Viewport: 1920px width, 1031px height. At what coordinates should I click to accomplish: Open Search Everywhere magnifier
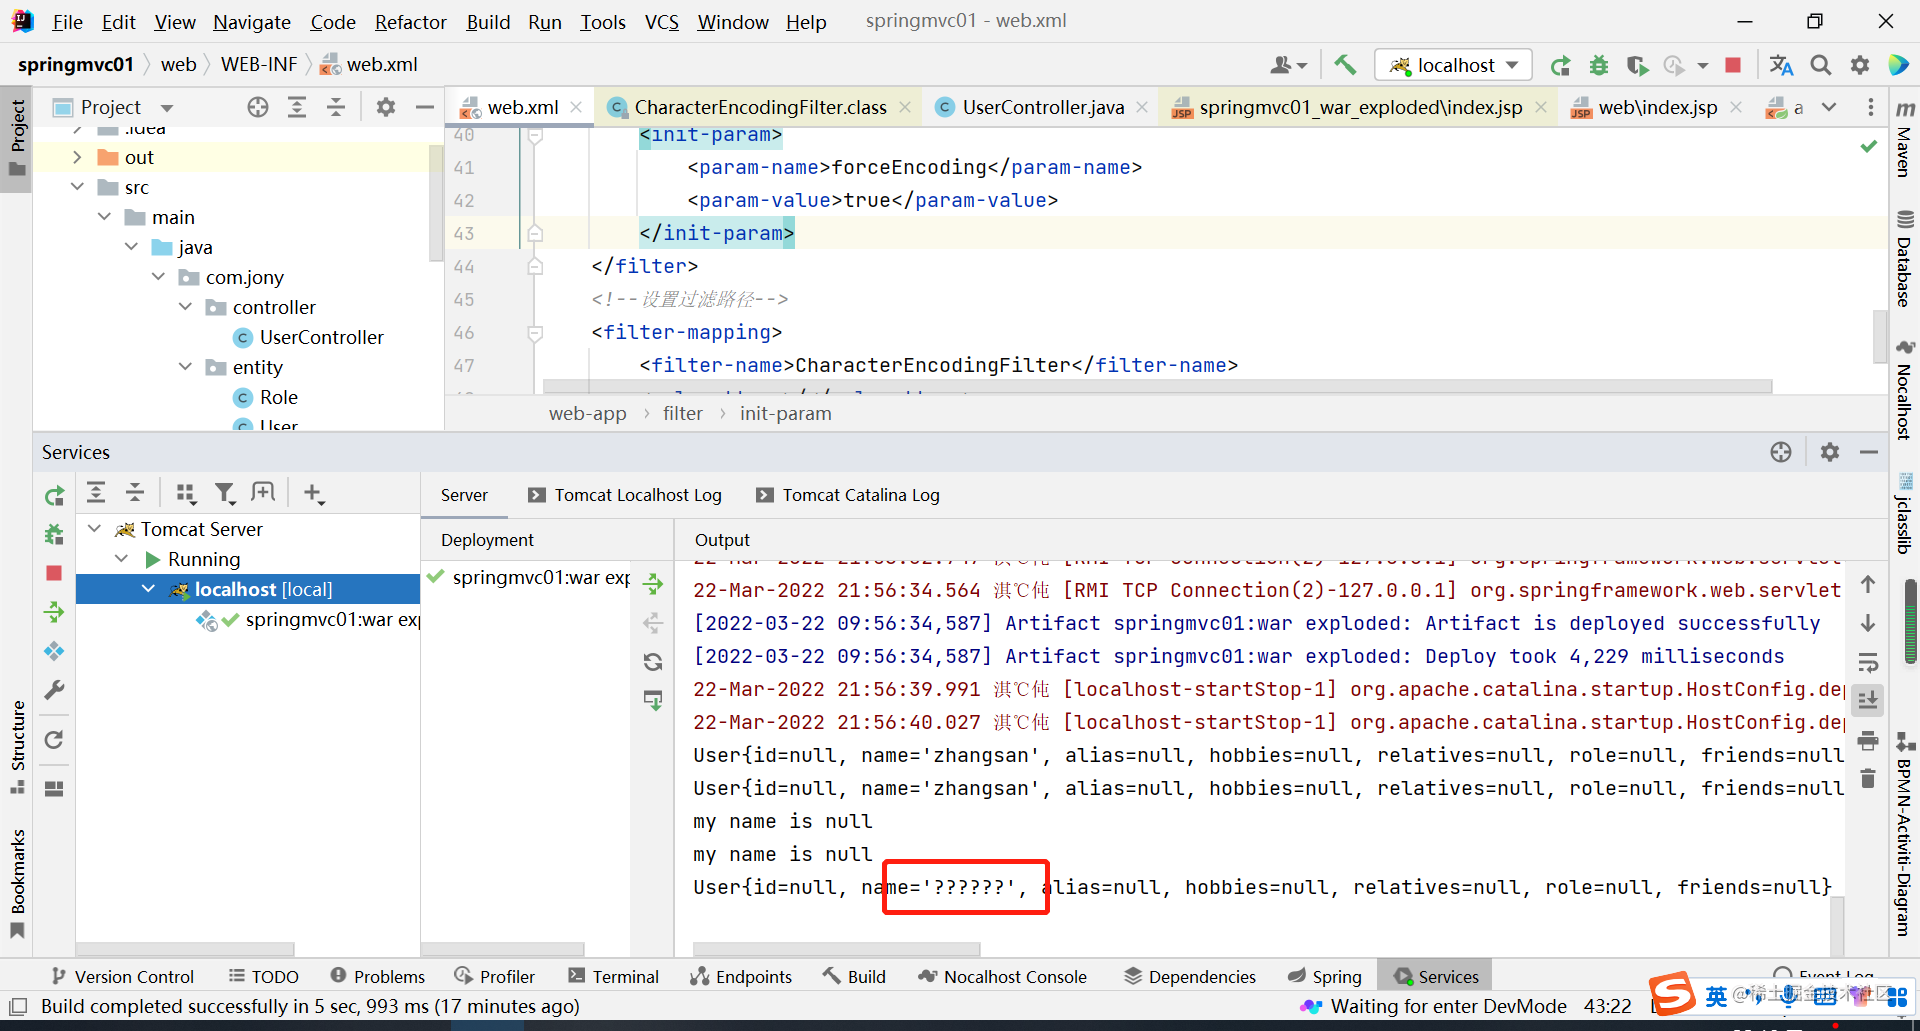coord(1821,65)
